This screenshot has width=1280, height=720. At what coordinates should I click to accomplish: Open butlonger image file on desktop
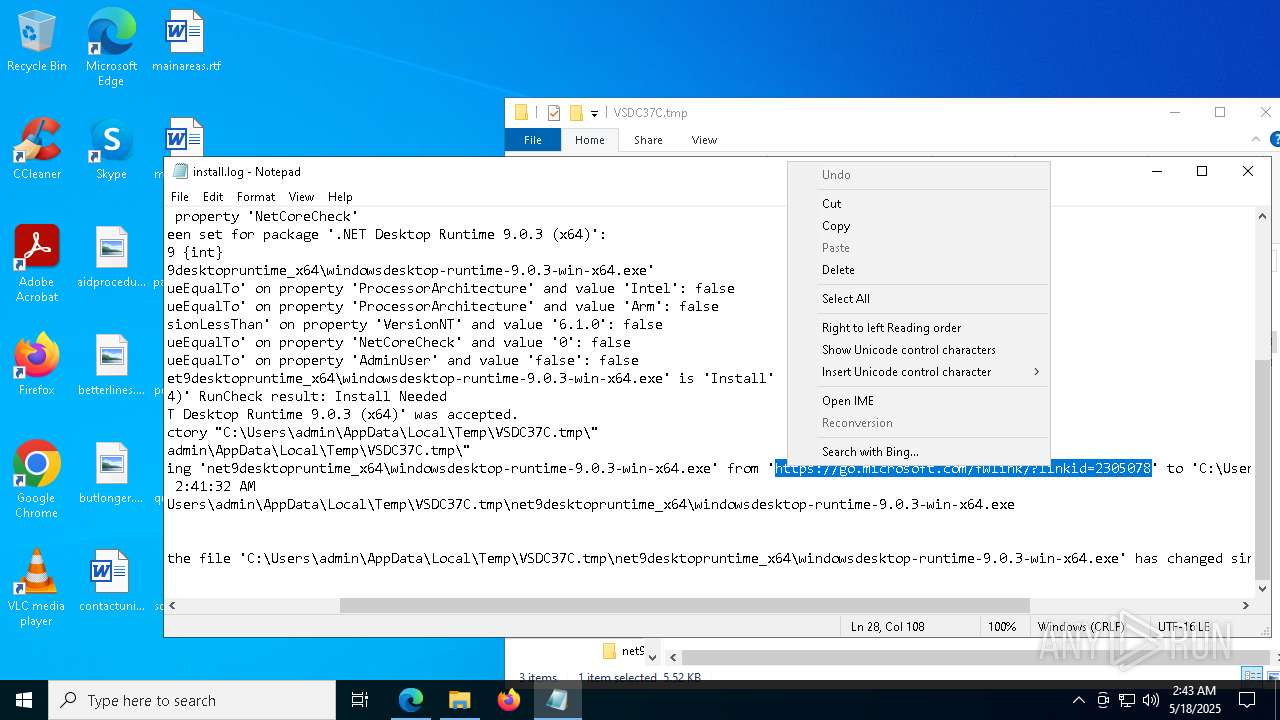pos(111,473)
